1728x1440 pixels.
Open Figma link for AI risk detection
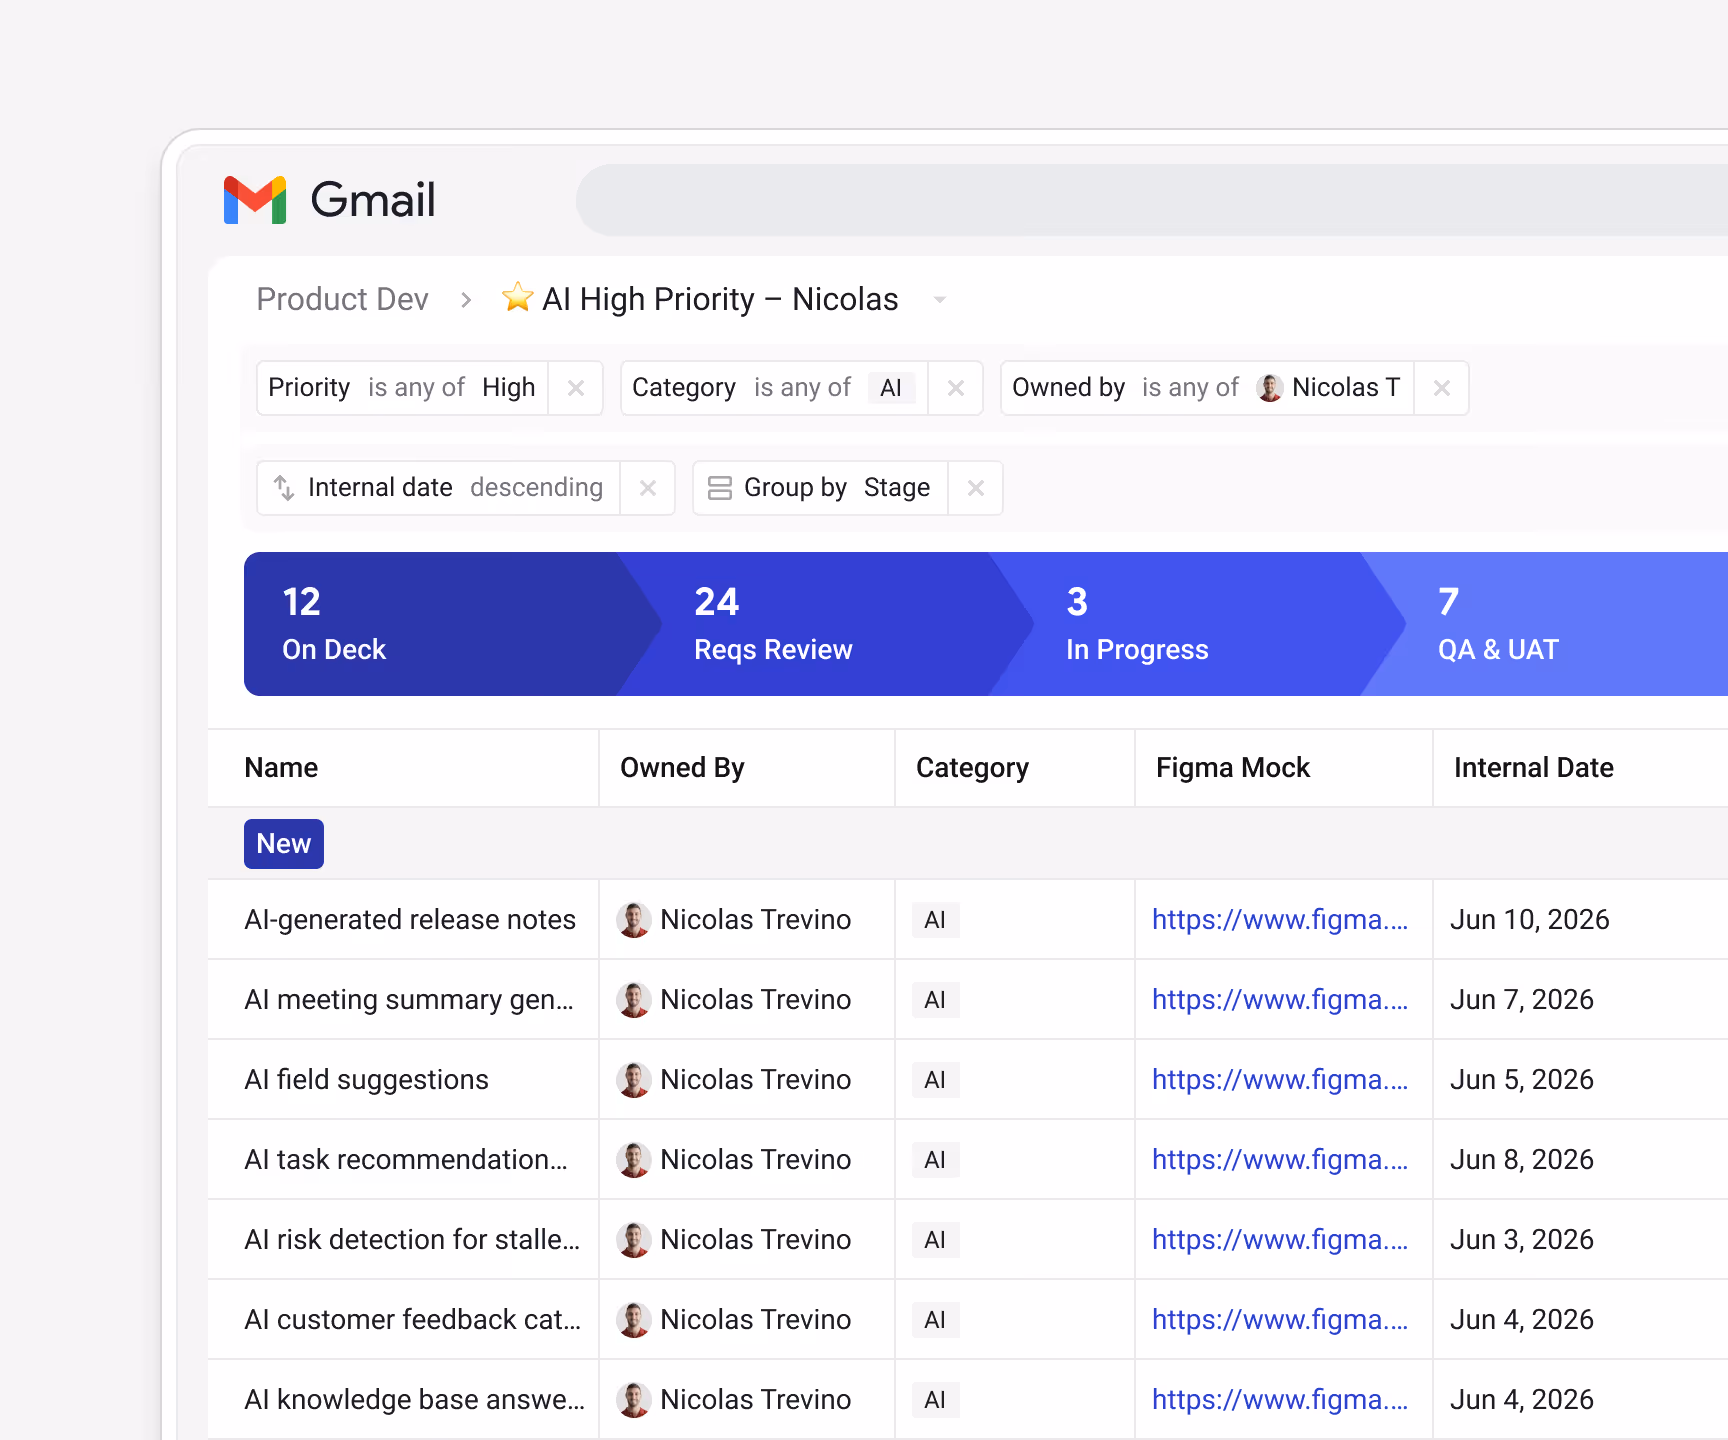[1280, 1240]
